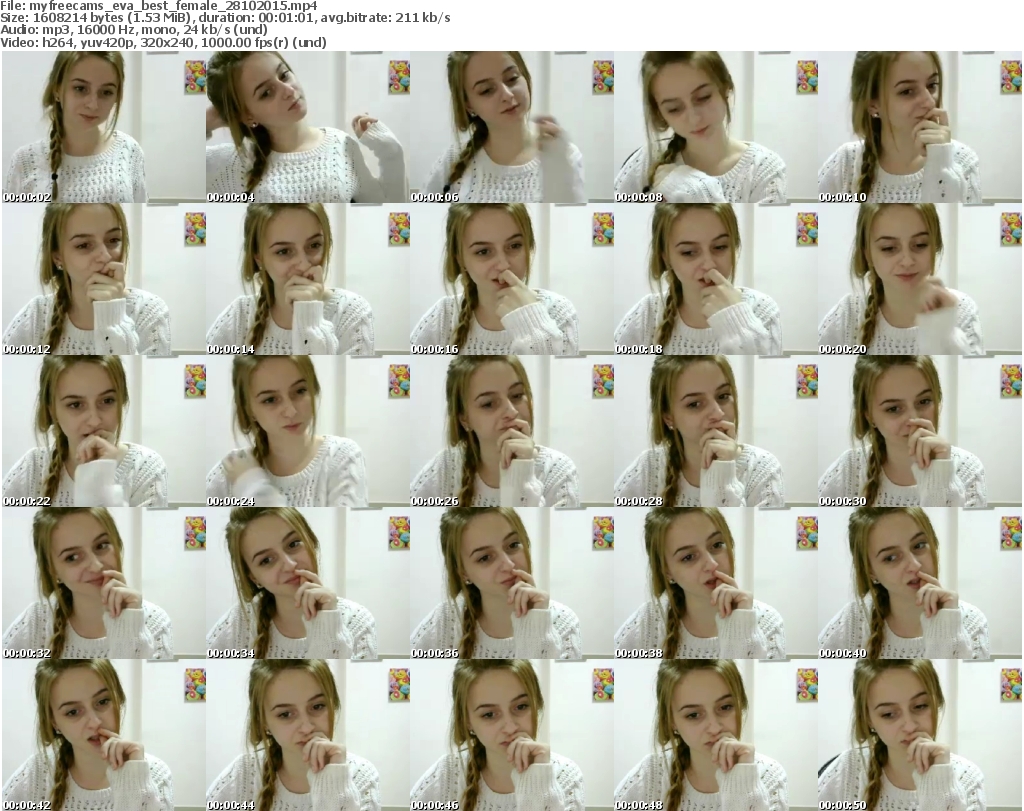Click the 'Audio: mp3, 16000 Hz' line

(134, 31)
